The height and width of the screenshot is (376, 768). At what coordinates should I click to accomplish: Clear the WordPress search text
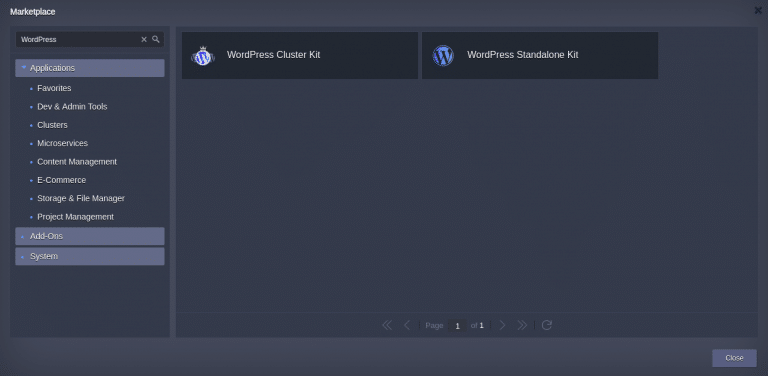144,40
